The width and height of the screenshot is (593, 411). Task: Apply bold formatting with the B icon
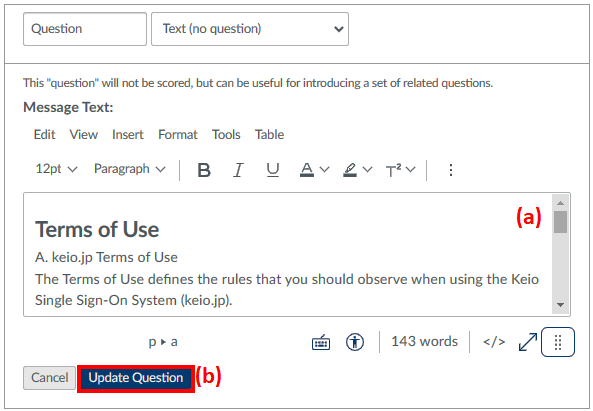coord(204,170)
